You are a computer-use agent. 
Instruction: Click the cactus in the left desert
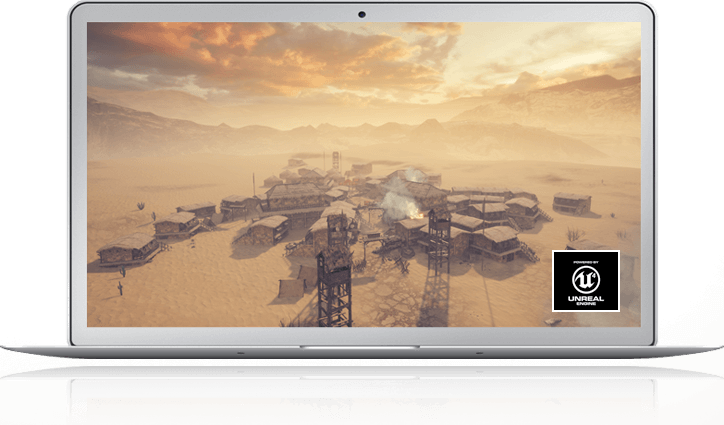[x=121, y=286]
